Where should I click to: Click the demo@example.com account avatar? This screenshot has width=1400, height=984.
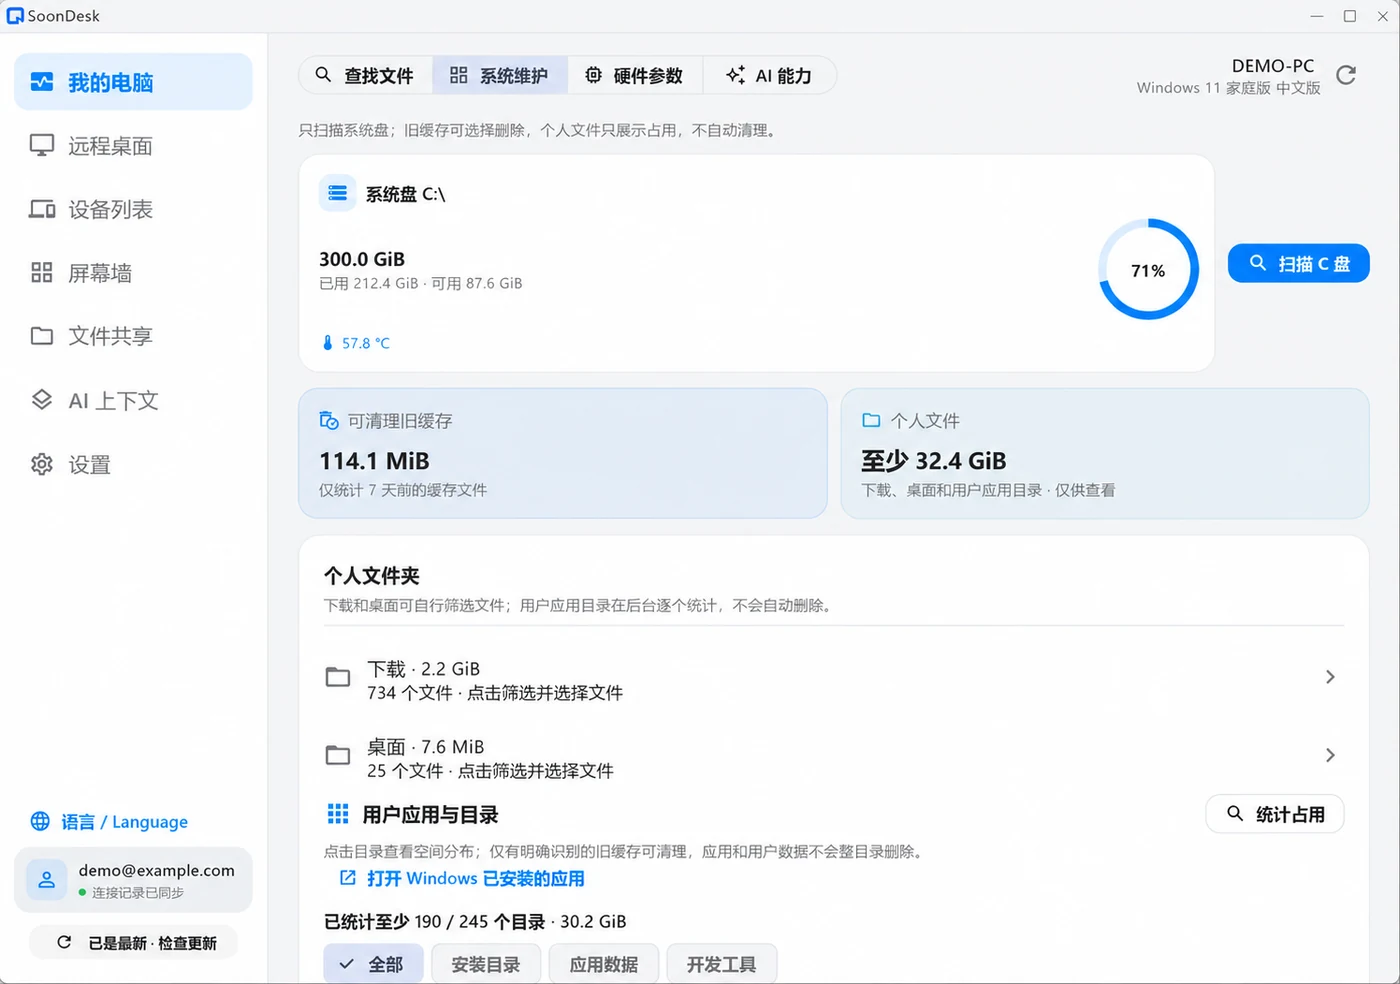46,880
